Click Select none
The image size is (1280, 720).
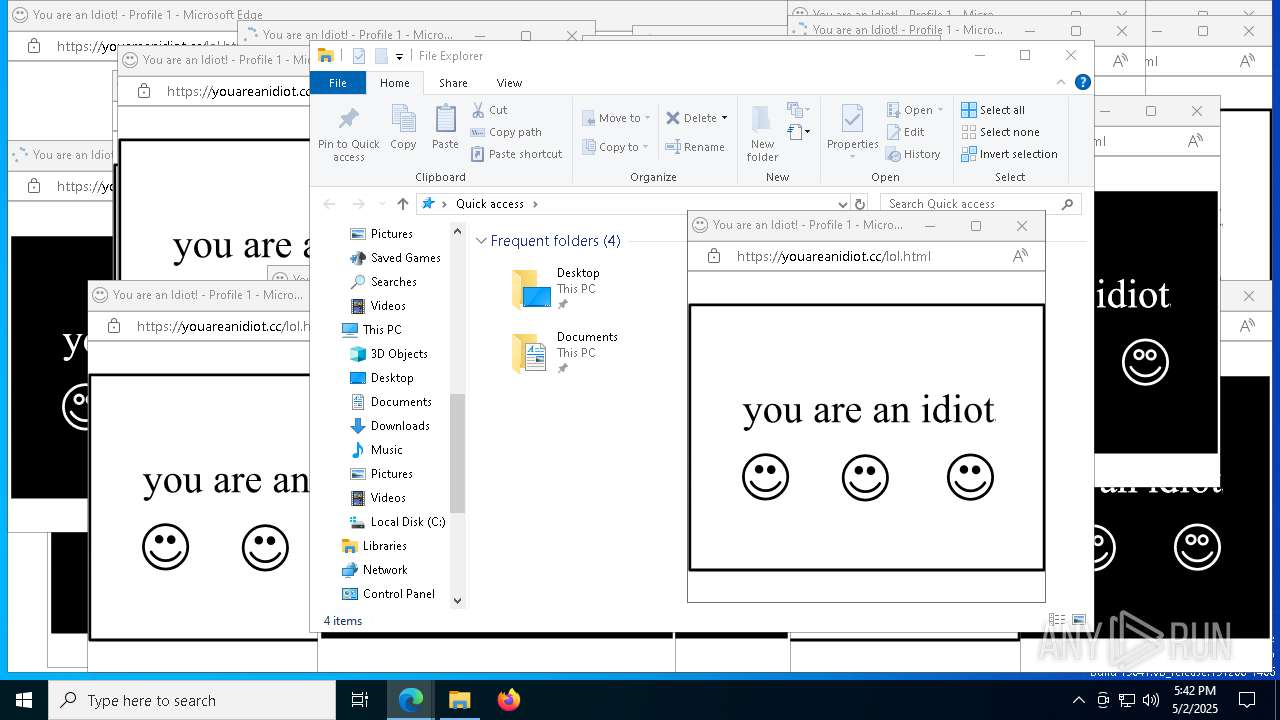1000,132
